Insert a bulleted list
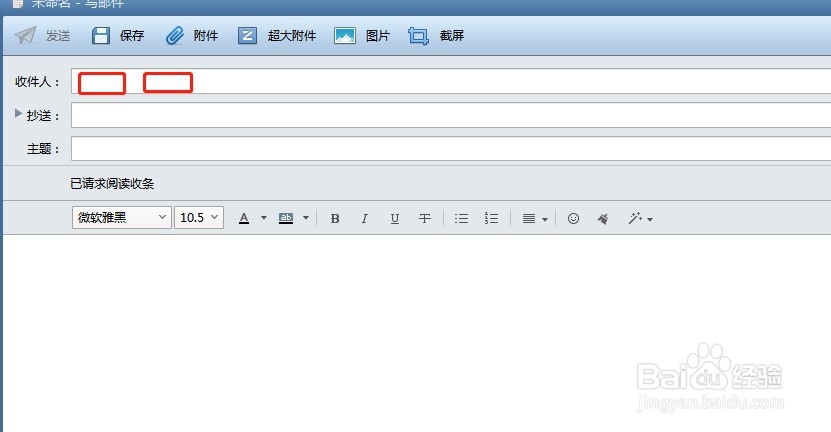The width and height of the screenshot is (831, 432). [x=462, y=218]
